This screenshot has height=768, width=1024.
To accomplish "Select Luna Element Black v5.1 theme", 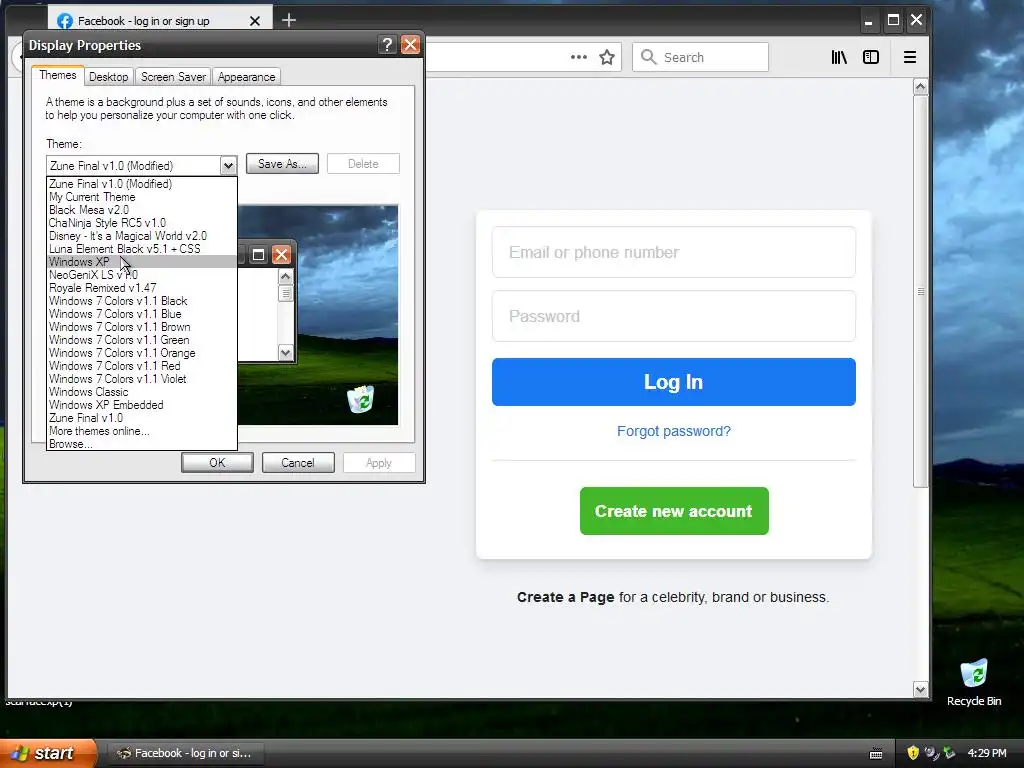I will pyautogui.click(x=142, y=249).
